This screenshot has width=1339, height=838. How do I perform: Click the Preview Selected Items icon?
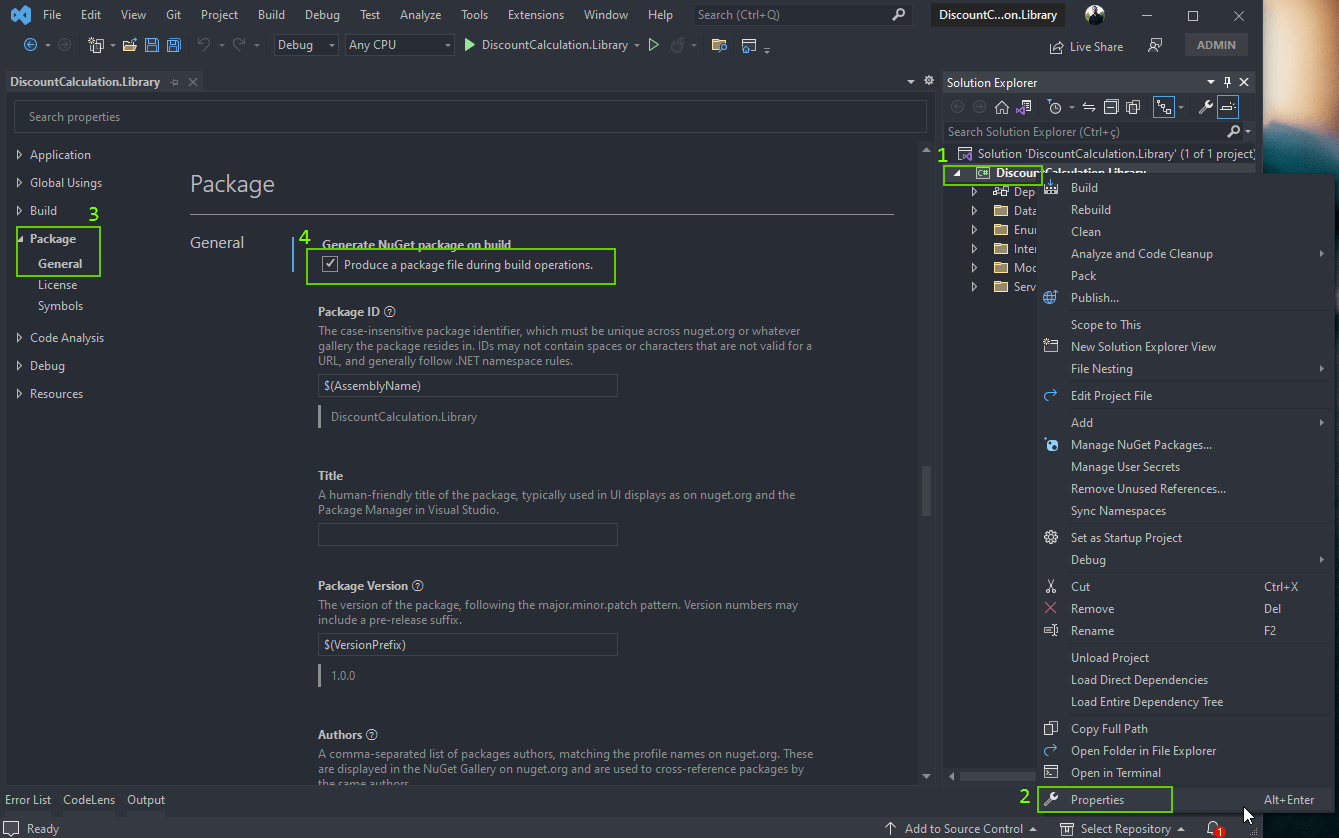[1228, 107]
